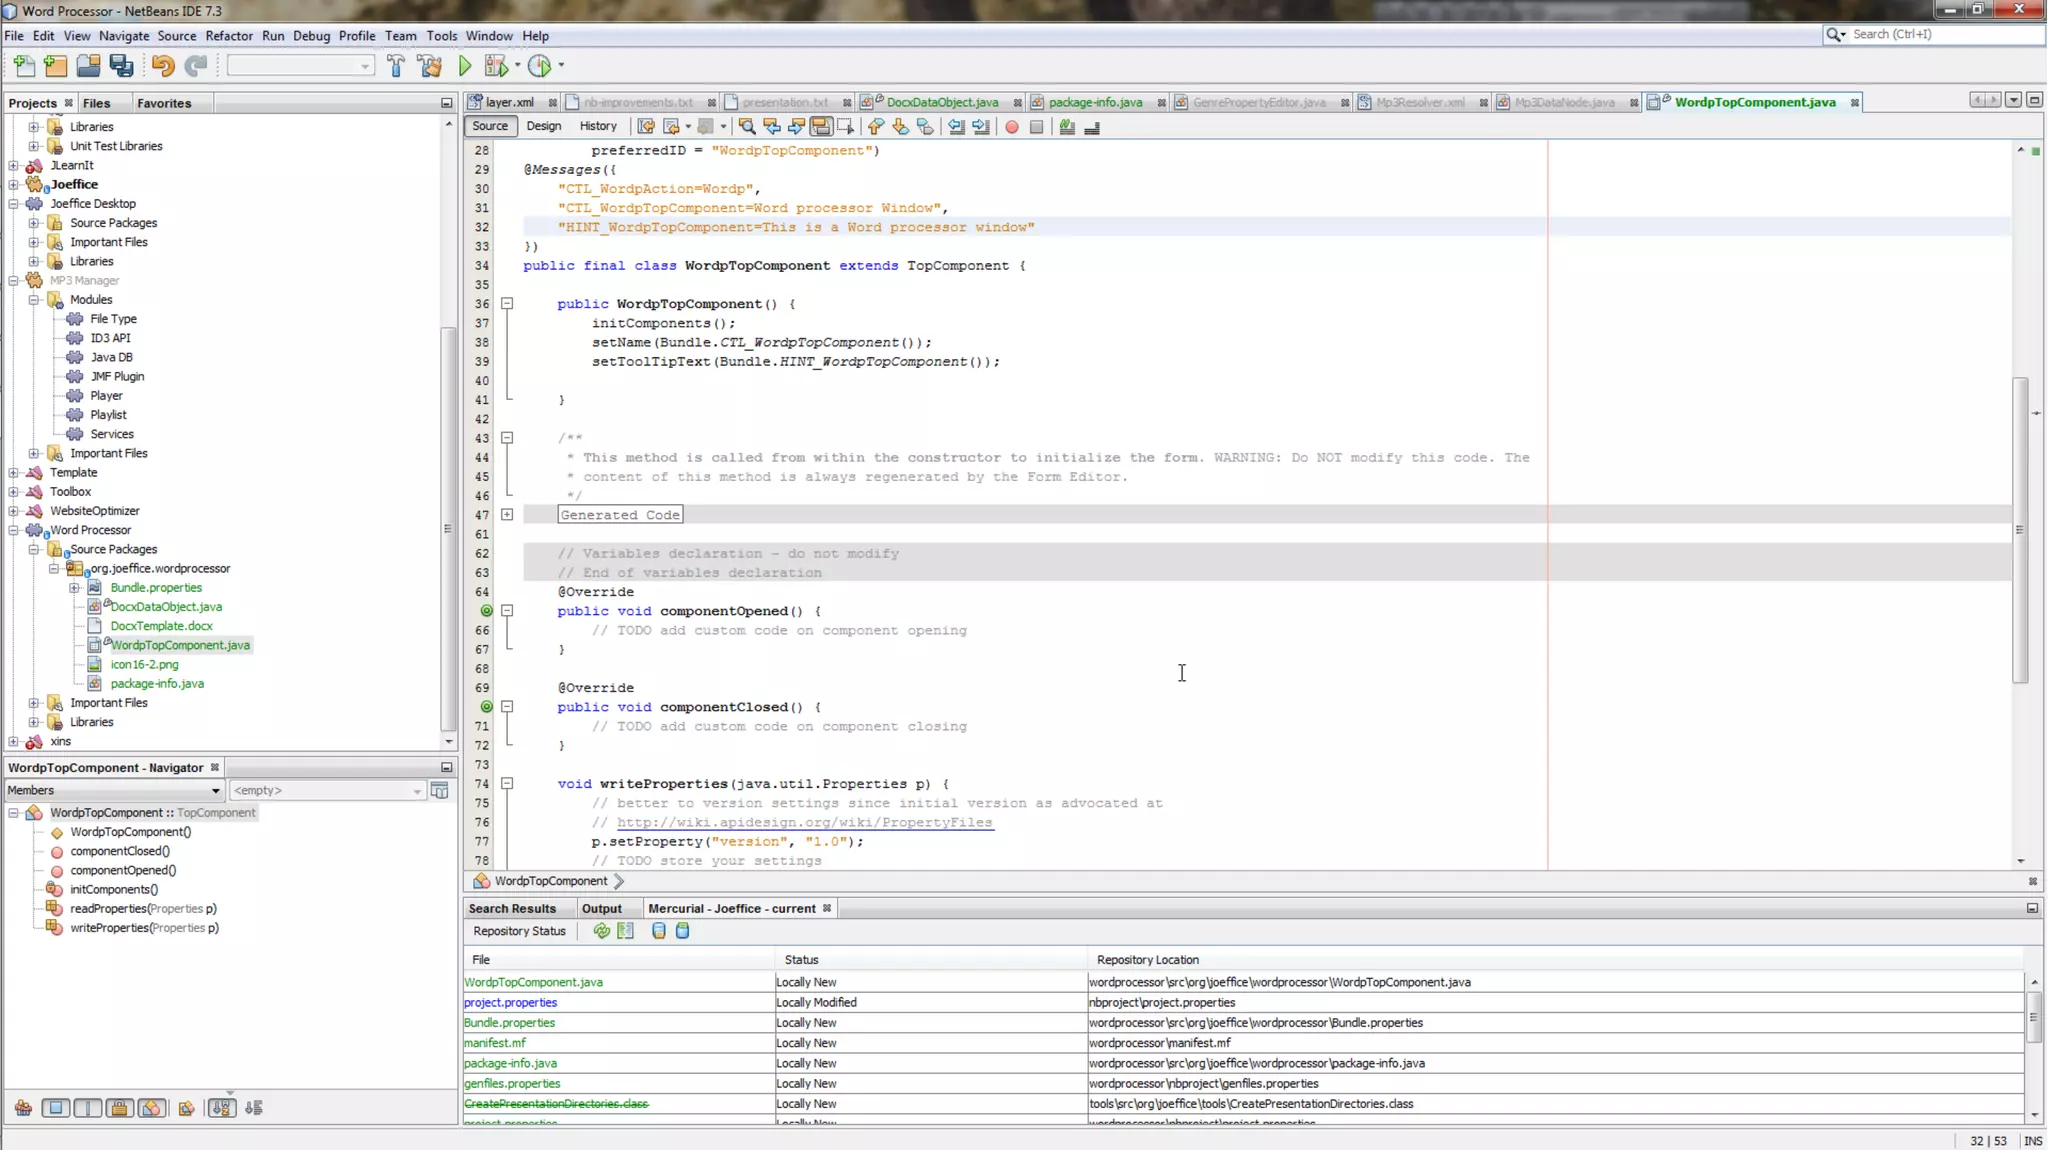This screenshot has width=2048, height=1150.
Task: Click the editor Find Selection magnifier icon
Action: (746, 127)
